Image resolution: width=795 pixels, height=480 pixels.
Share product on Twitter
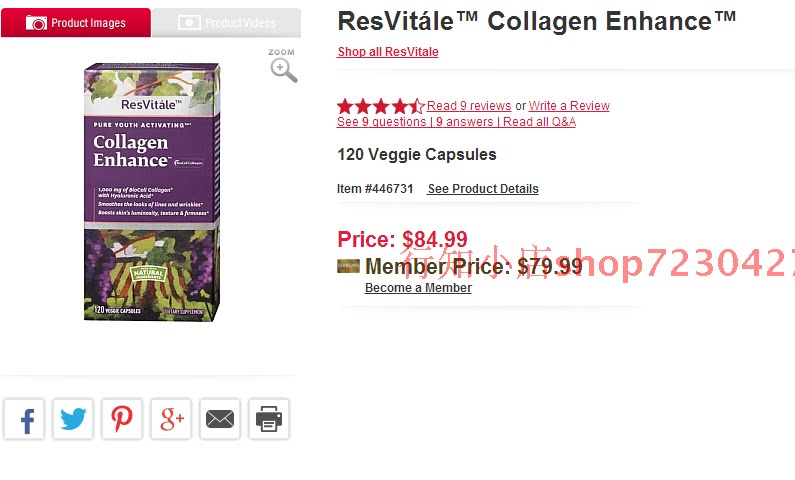tap(73, 419)
